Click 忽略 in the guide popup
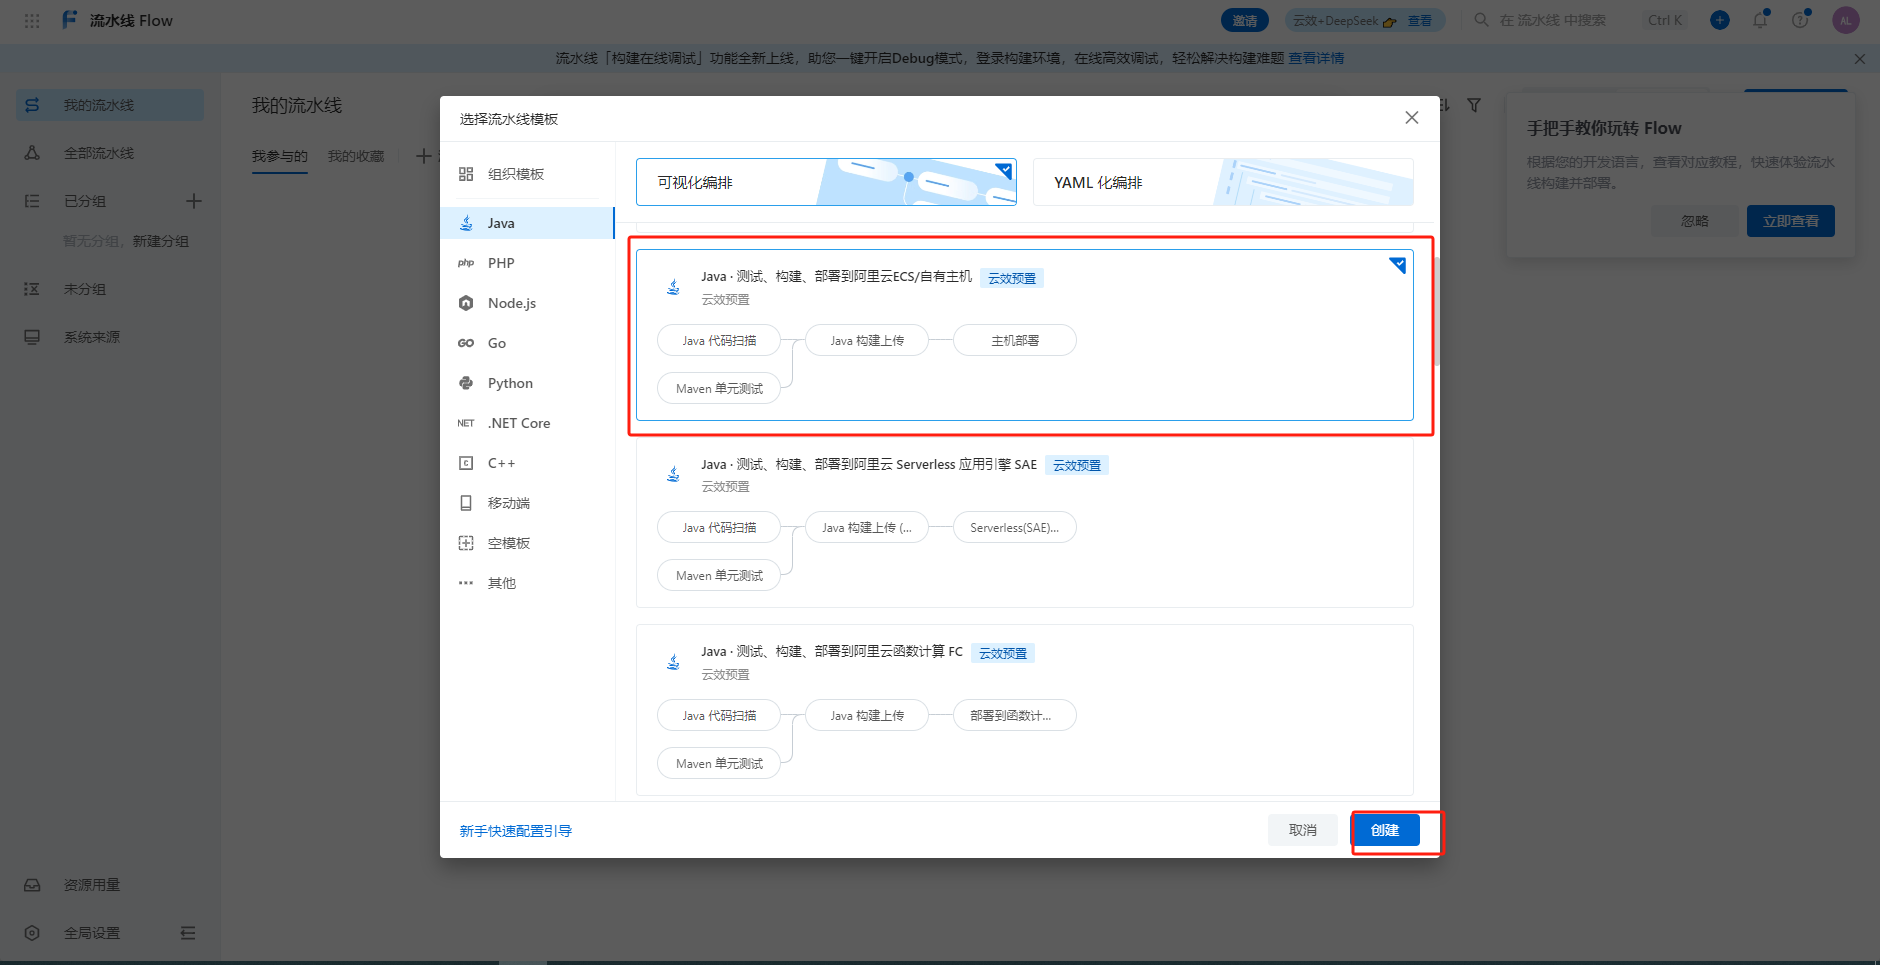The image size is (1880, 965). 1695,221
